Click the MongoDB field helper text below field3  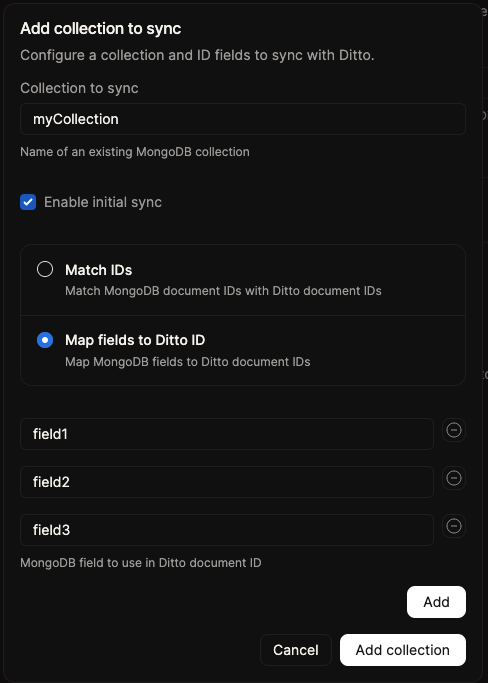click(141, 562)
